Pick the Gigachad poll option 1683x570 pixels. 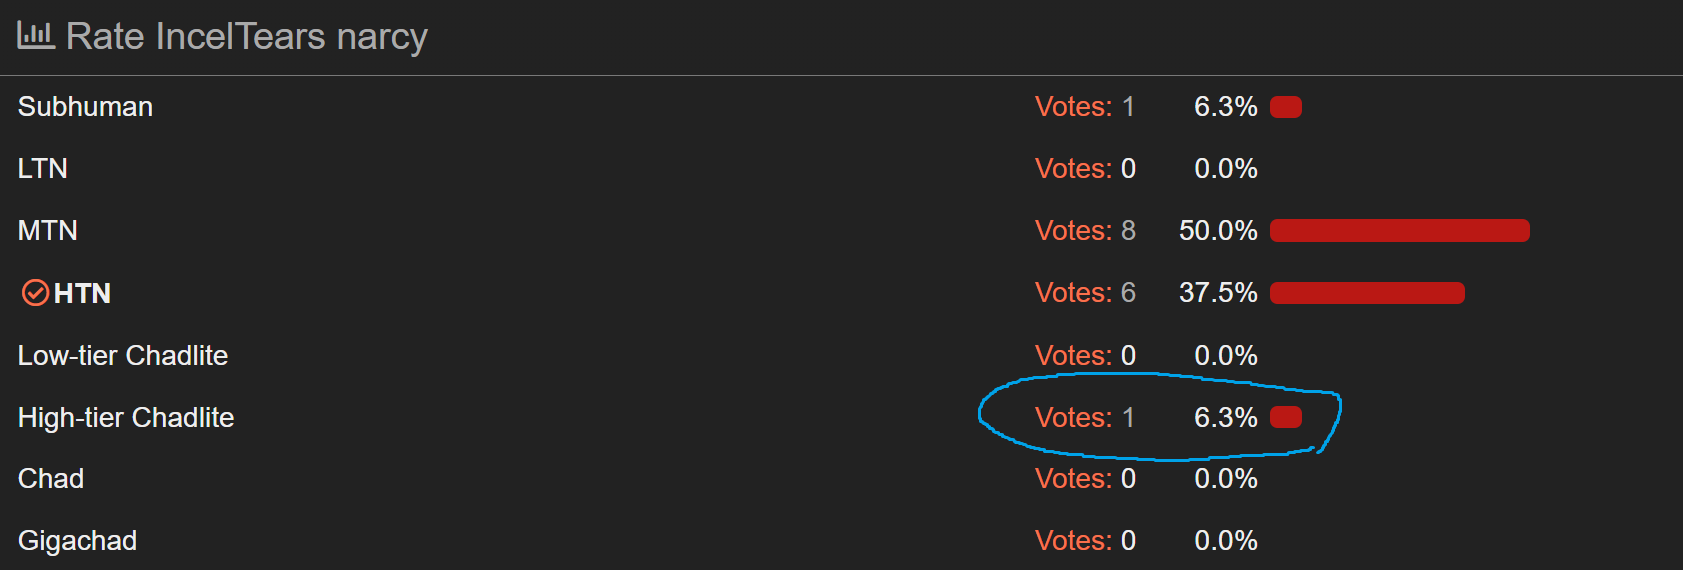[x=78, y=541]
